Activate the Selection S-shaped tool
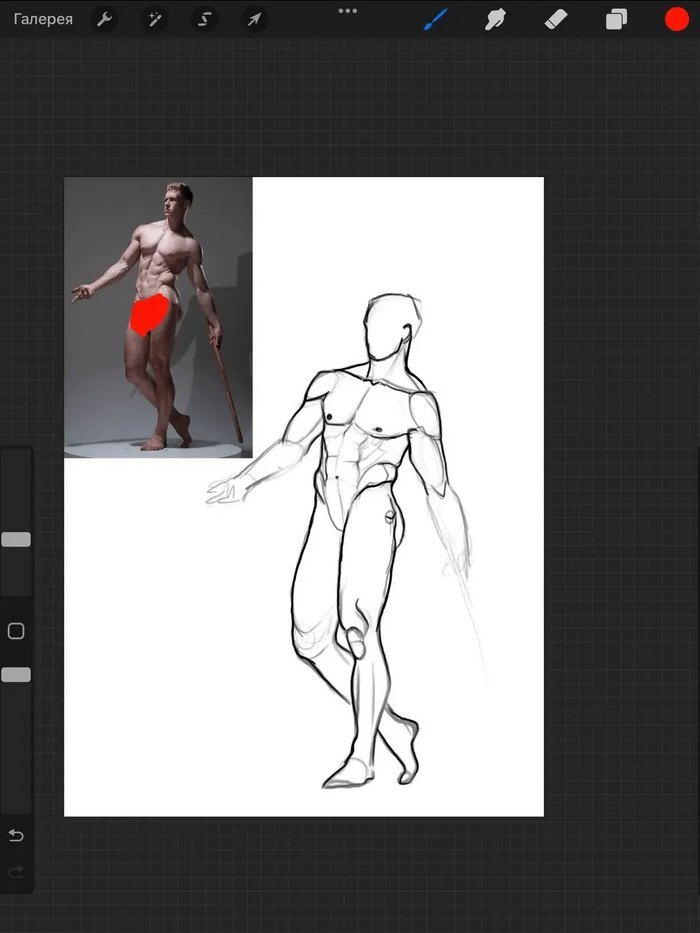The width and height of the screenshot is (700, 933). [205, 19]
